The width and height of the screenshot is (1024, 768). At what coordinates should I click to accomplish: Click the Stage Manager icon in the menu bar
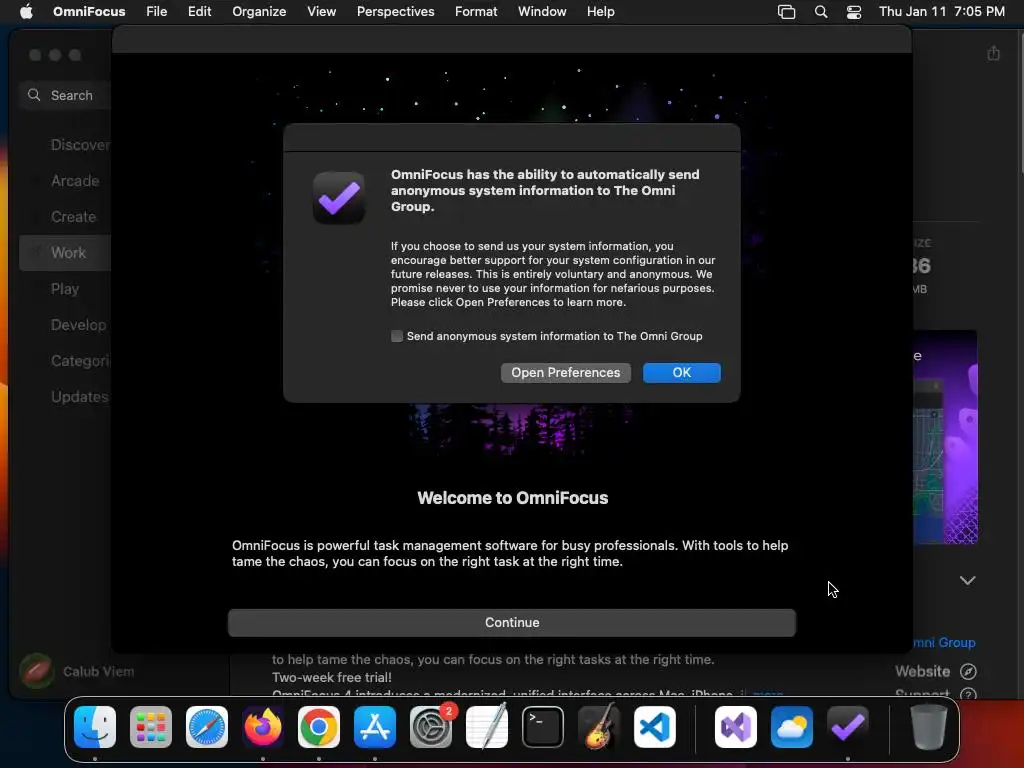pos(786,12)
